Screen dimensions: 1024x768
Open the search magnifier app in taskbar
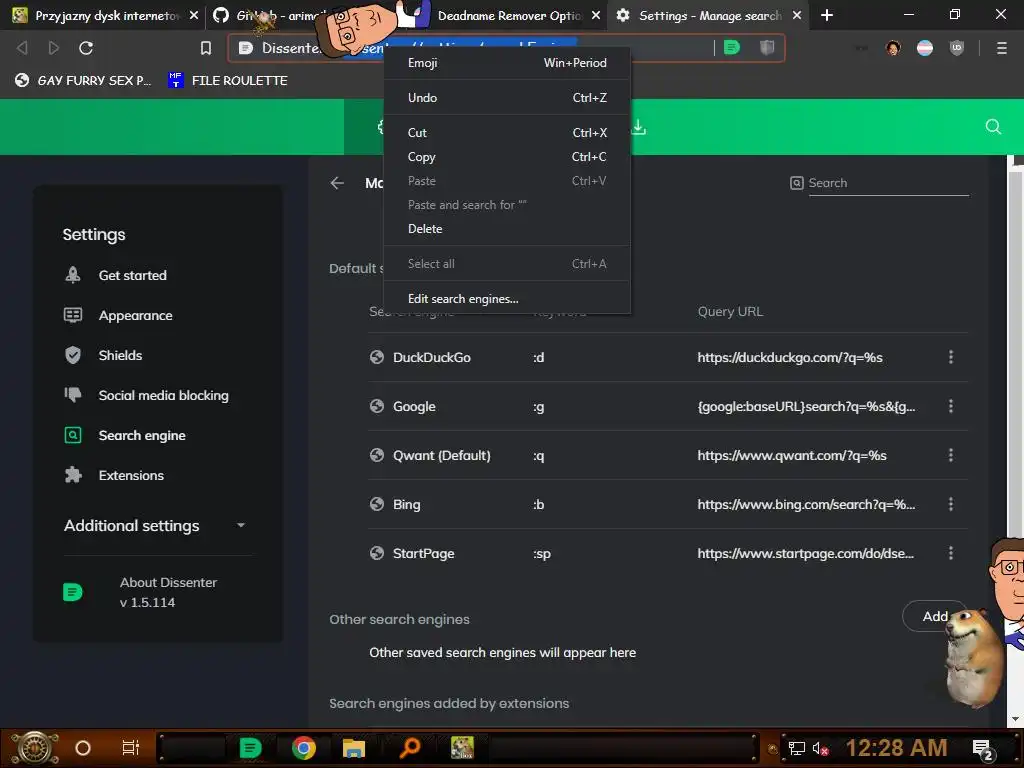[x=409, y=747]
